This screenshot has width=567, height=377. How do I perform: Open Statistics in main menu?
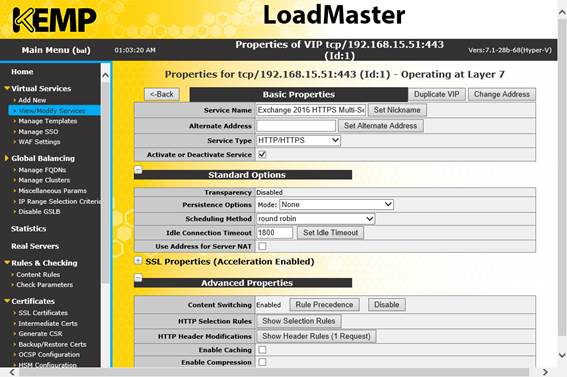coord(29,229)
